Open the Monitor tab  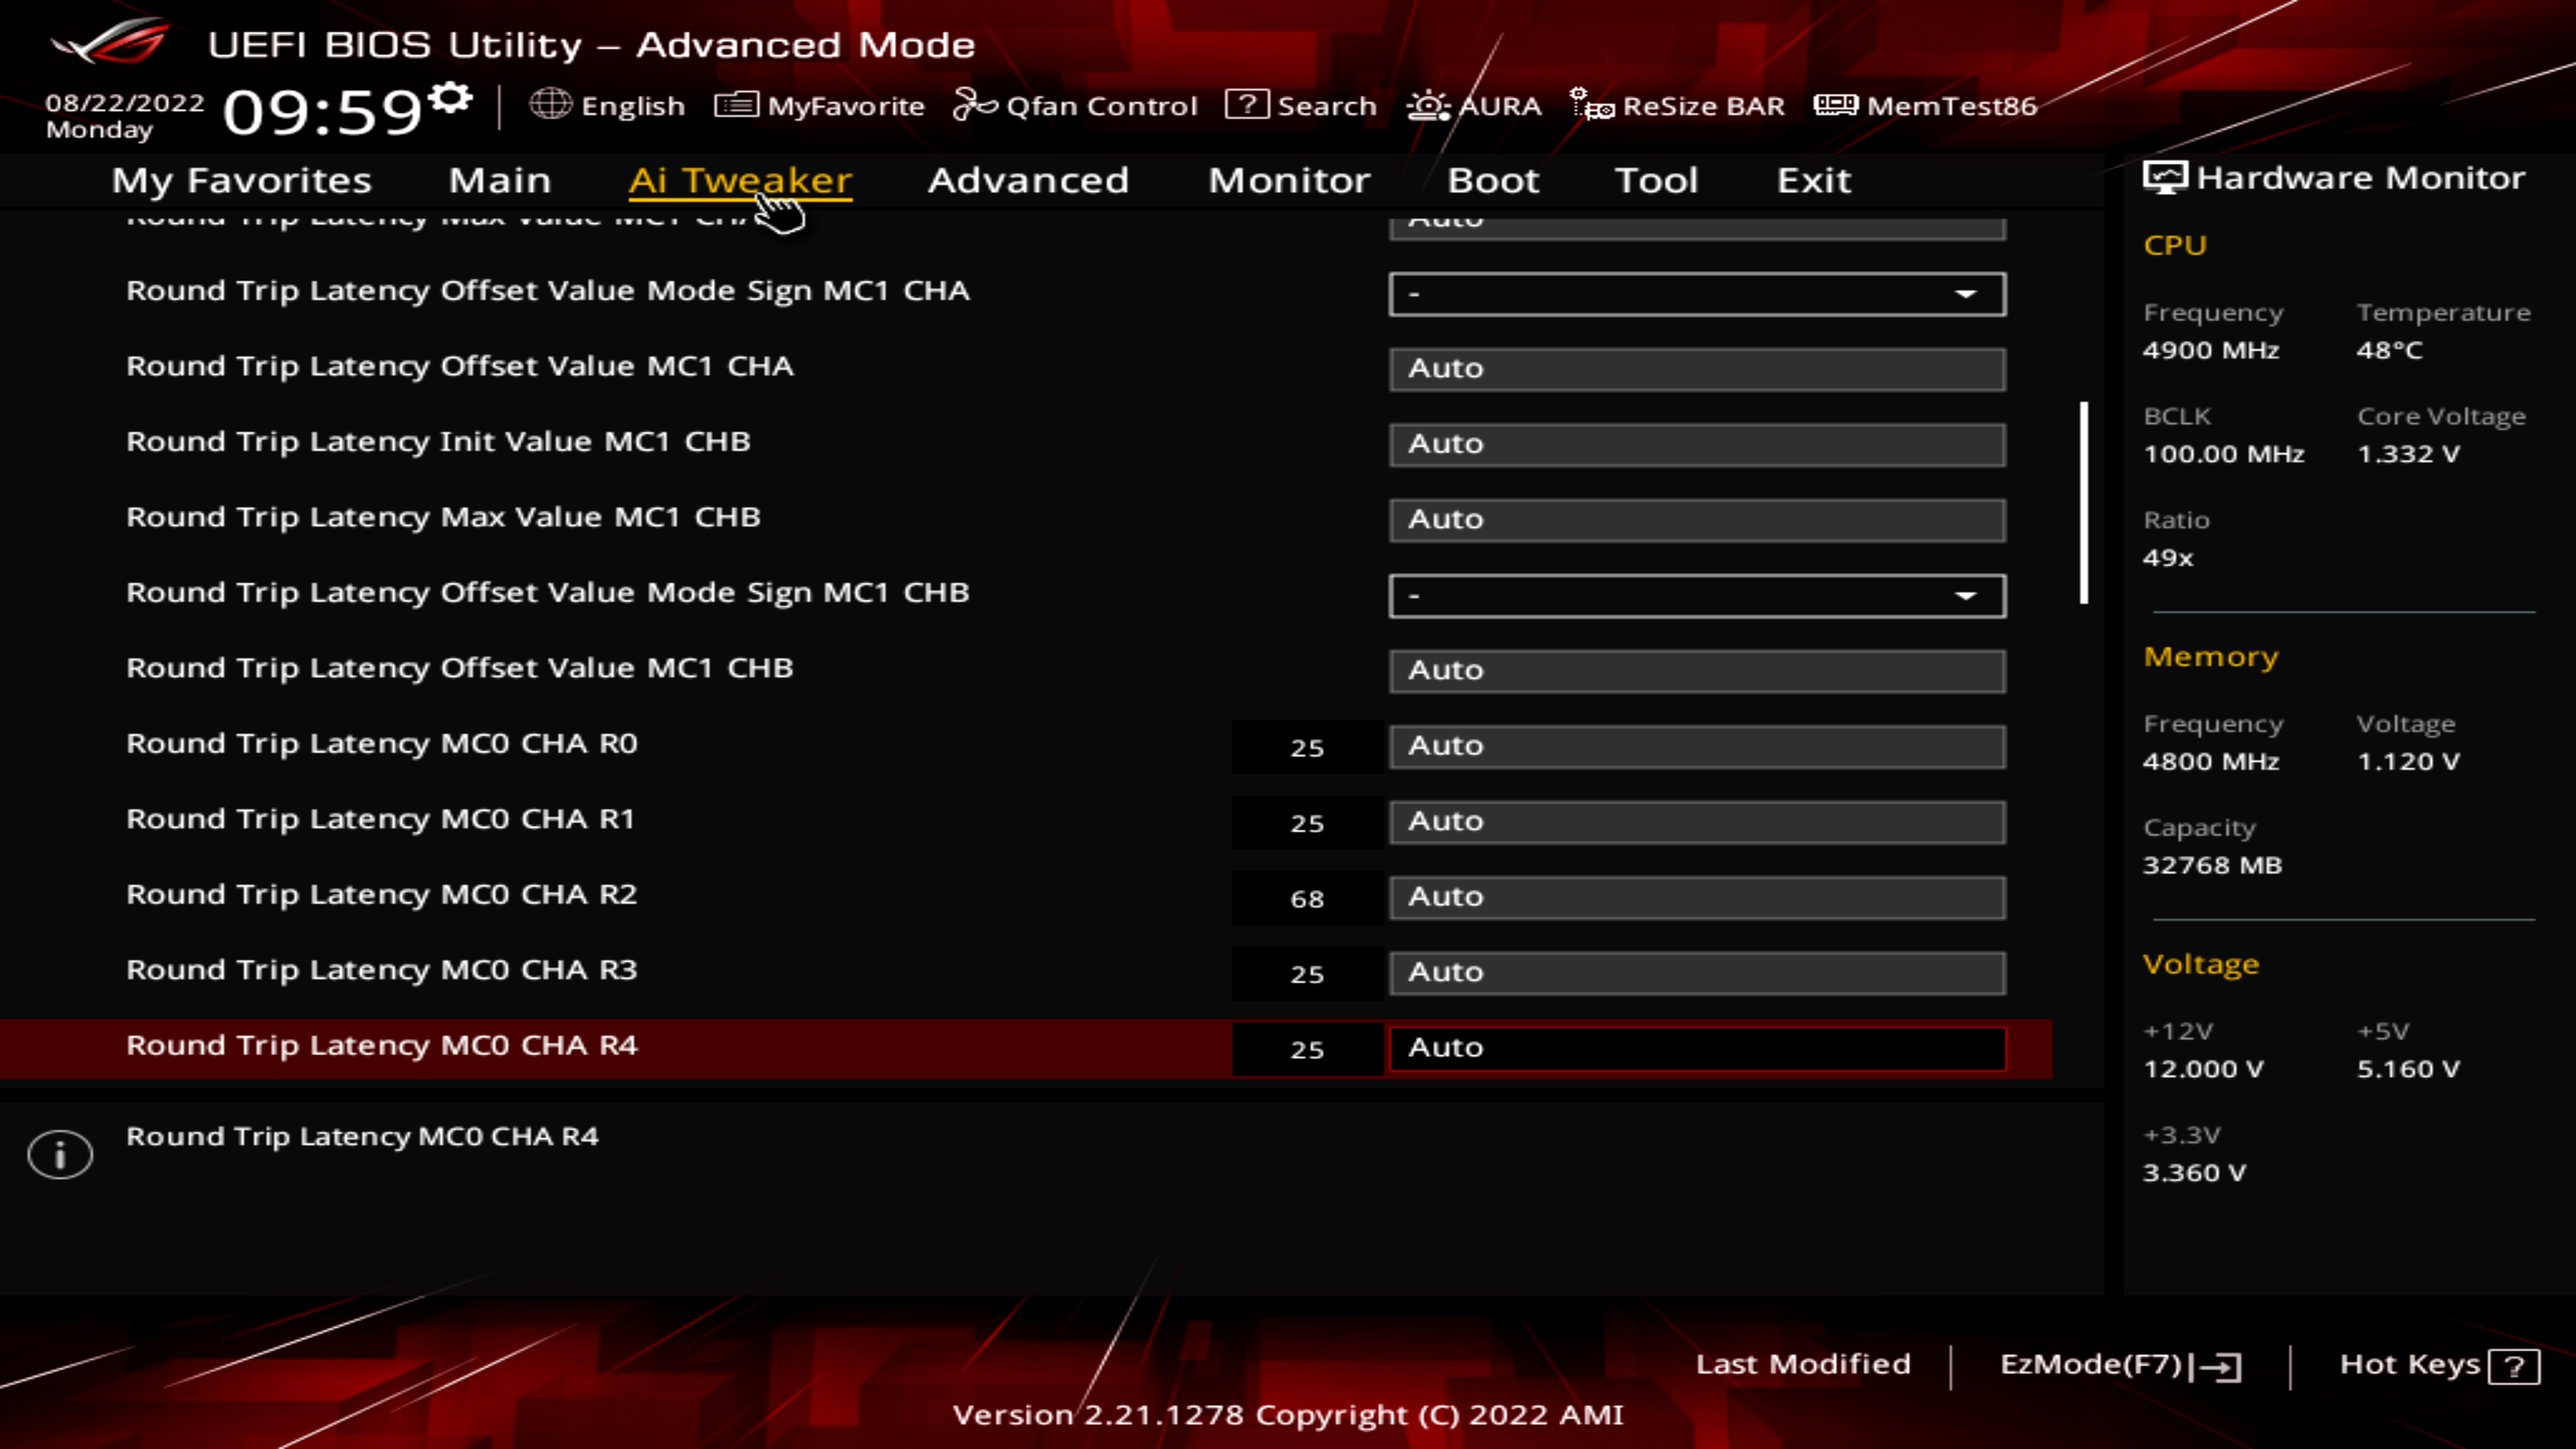1289,180
